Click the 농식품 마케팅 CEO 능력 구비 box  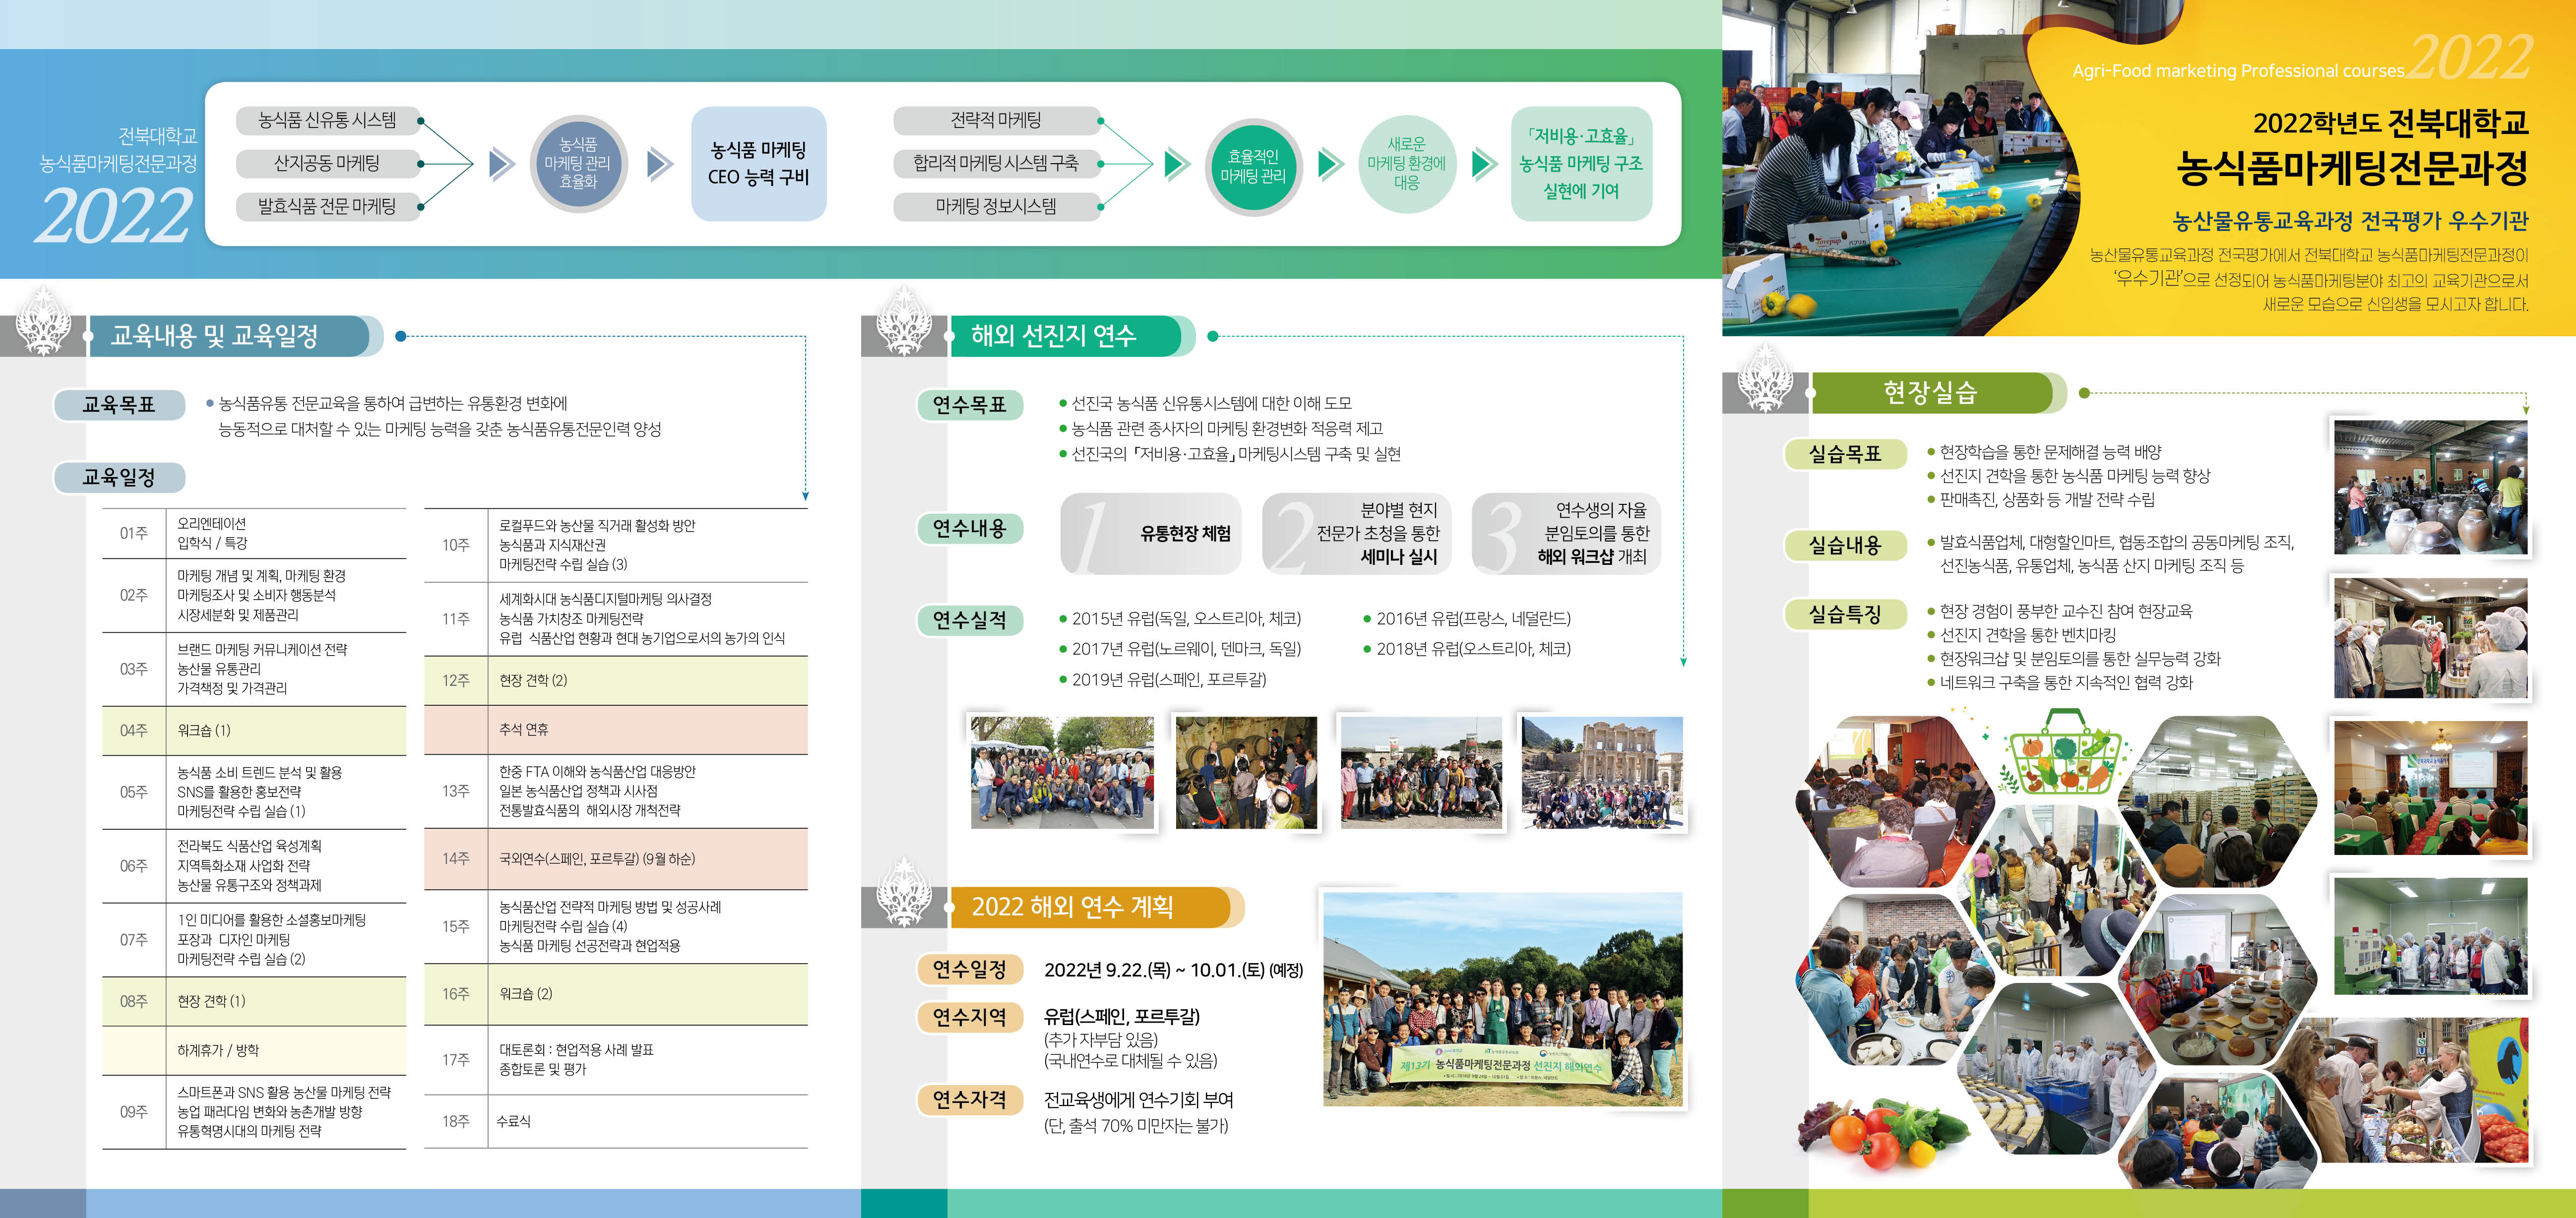[758, 163]
